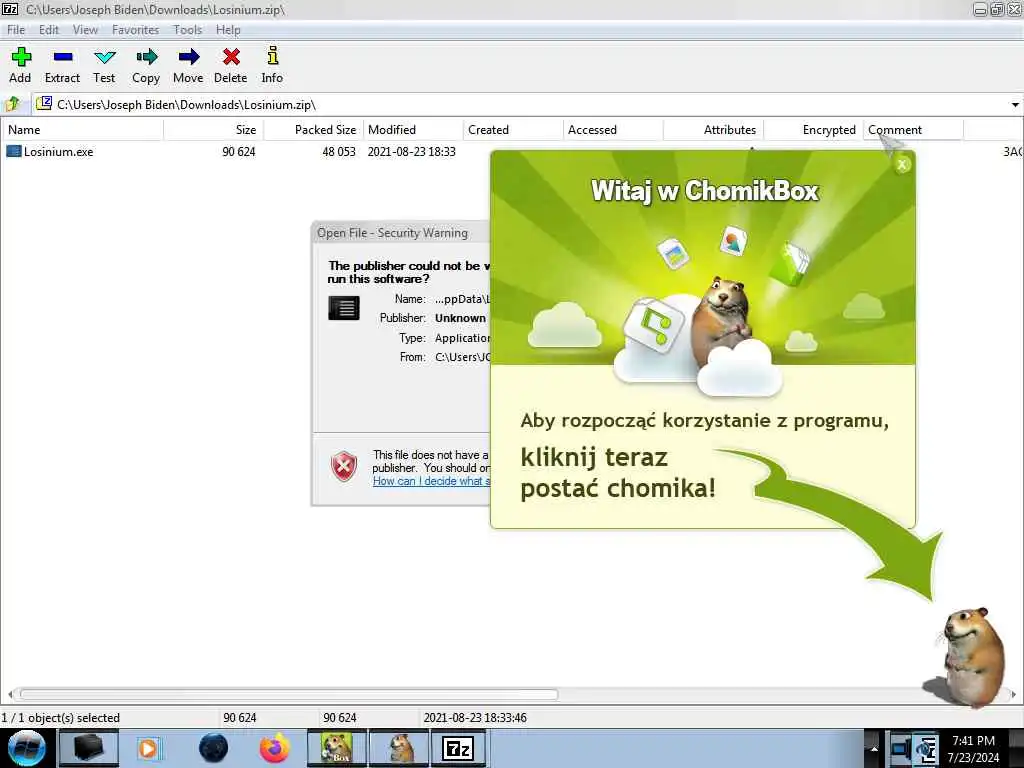
Task: Sort by Name column header
Action: pyautogui.click(x=82, y=129)
